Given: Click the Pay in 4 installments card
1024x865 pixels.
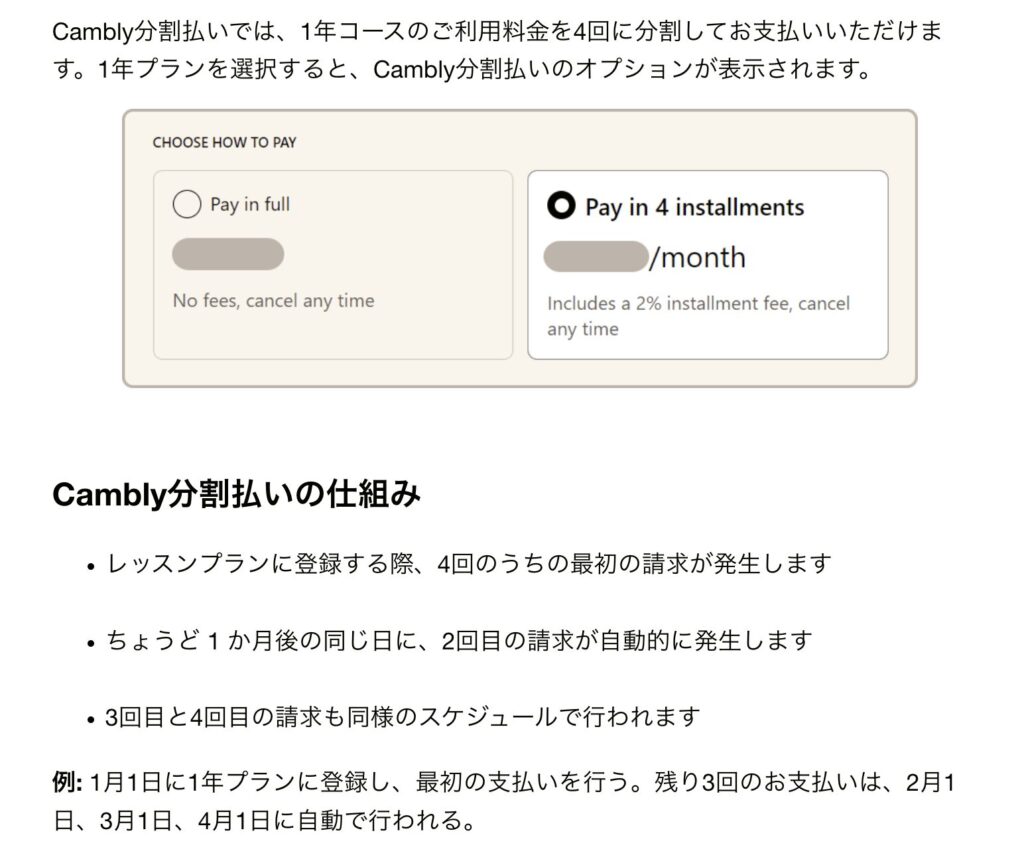Looking at the screenshot, I should [x=708, y=264].
